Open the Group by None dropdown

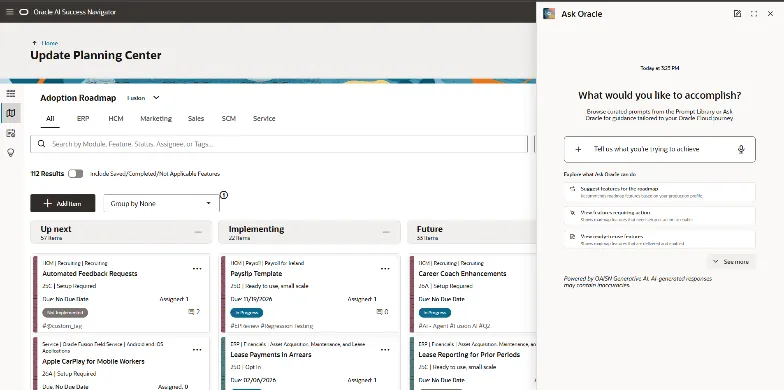[162, 204]
